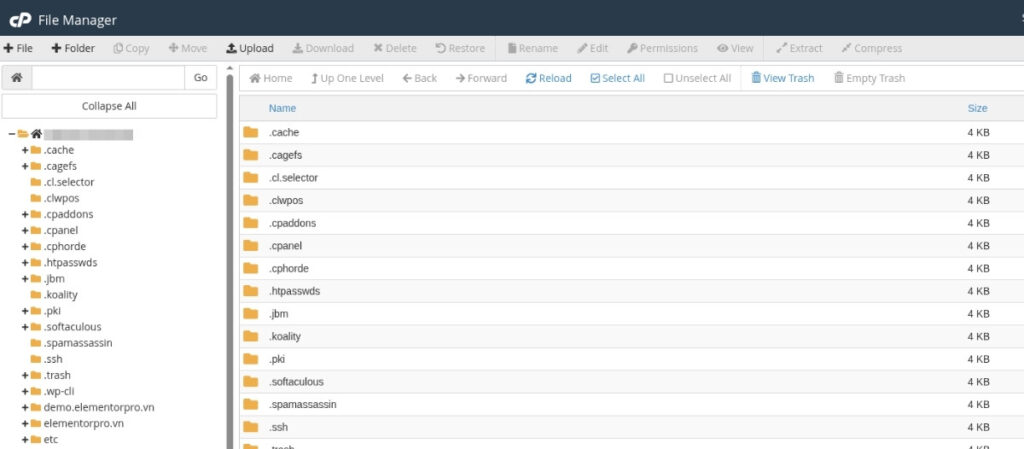The width and height of the screenshot is (1024, 449).
Task: Sort files by Size column header
Action: (977, 108)
